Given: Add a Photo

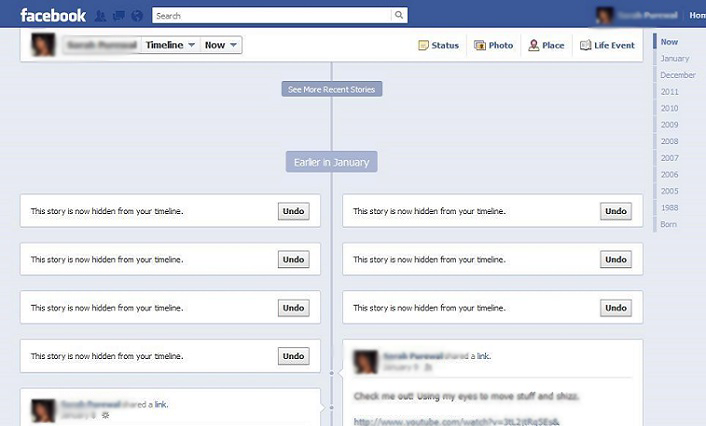Looking at the screenshot, I should point(493,45).
